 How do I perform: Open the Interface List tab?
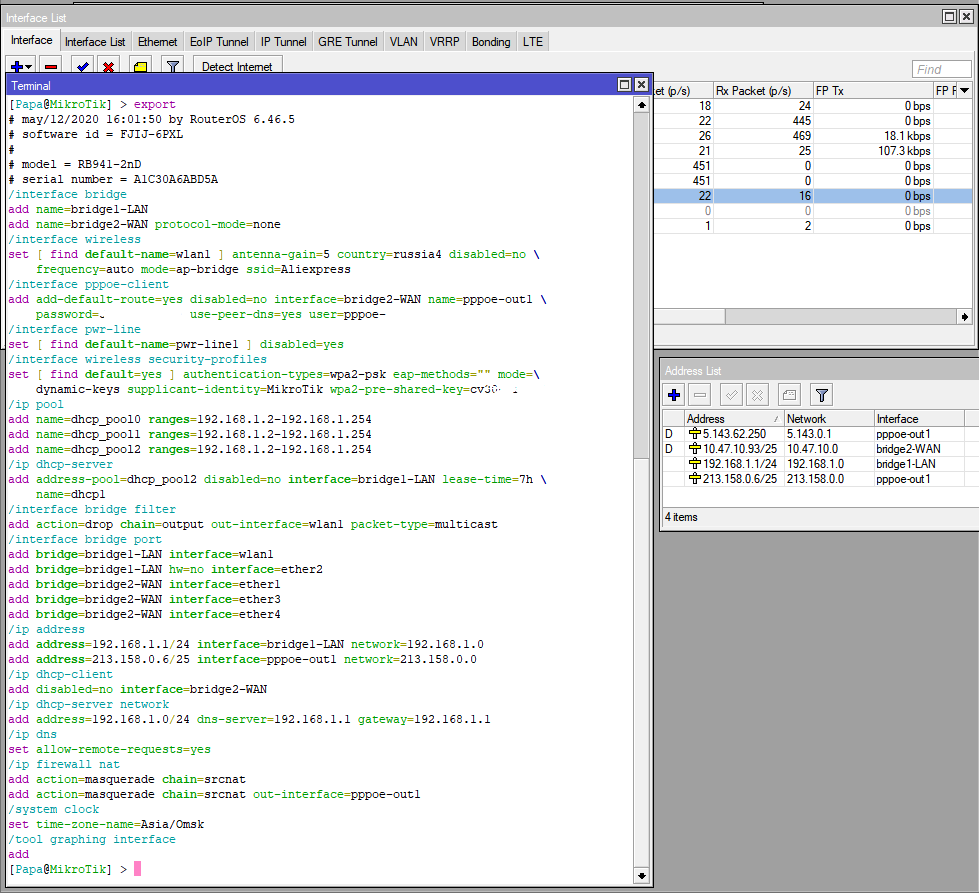point(95,42)
